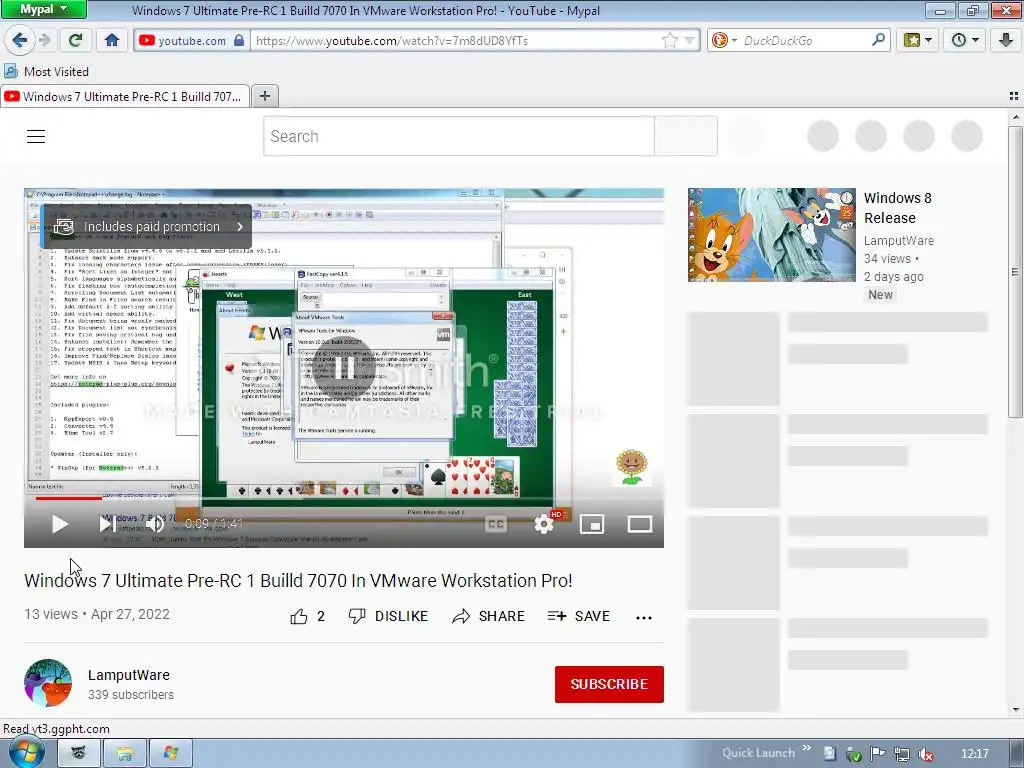Reload the current YouTube page
This screenshot has height=768, width=1024.
[x=75, y=40]
